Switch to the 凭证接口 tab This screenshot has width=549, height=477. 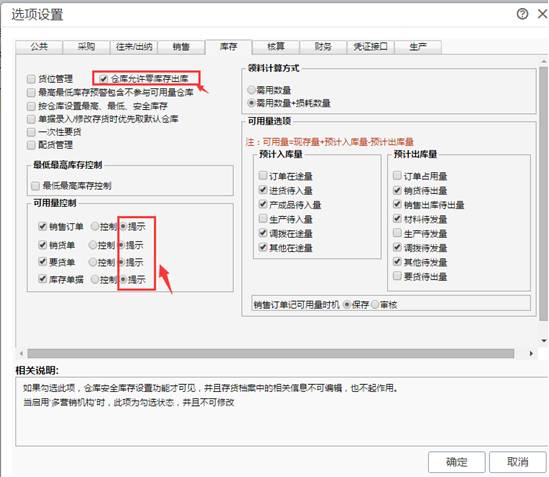(370, 47)
